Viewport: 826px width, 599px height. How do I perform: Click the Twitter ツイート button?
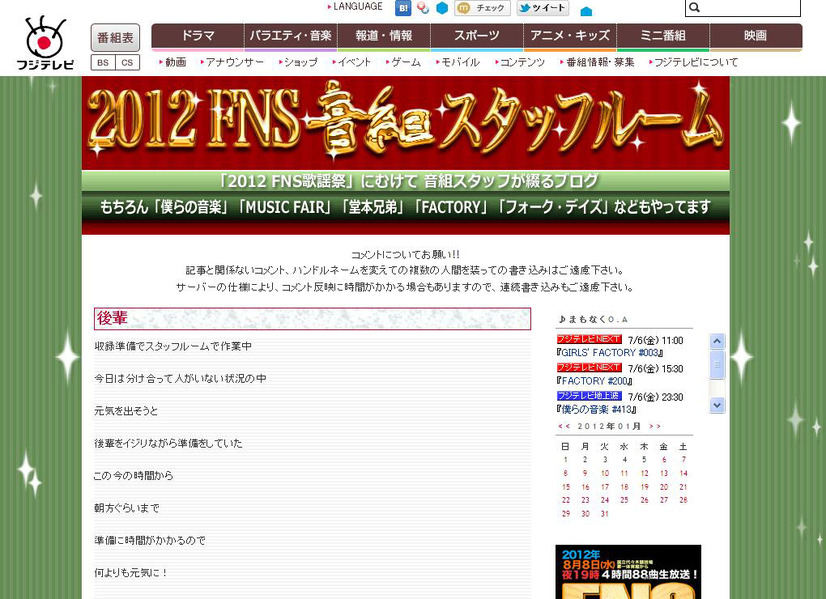543,8
